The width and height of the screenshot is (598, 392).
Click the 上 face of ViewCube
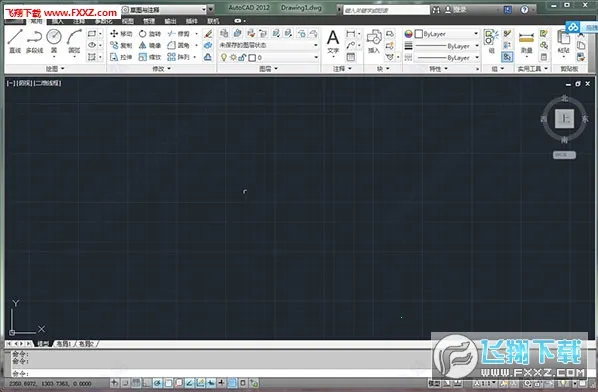coord(564,119)
